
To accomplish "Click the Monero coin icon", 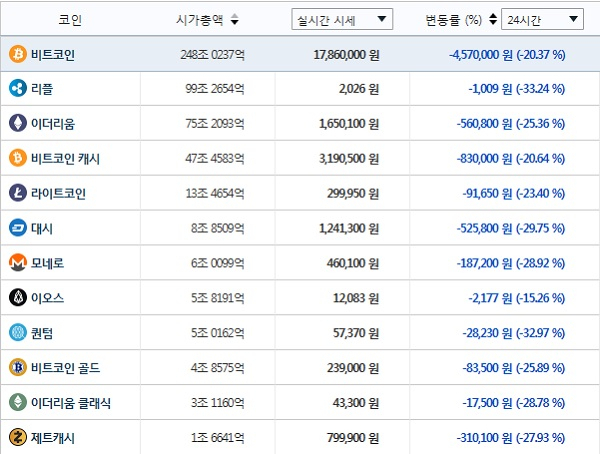I will tap(18, 263).
